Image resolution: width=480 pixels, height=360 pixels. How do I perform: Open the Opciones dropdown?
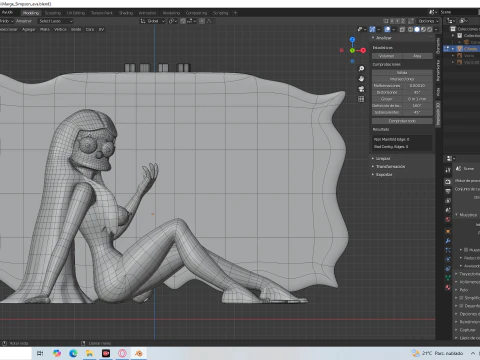tap(429, 21)
